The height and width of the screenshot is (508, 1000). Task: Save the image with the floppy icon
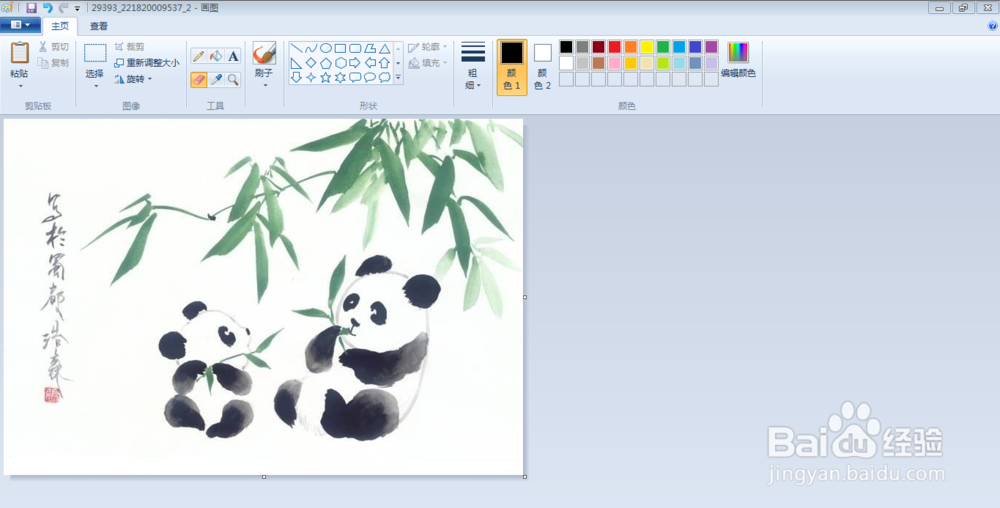(x=31, y=8)
